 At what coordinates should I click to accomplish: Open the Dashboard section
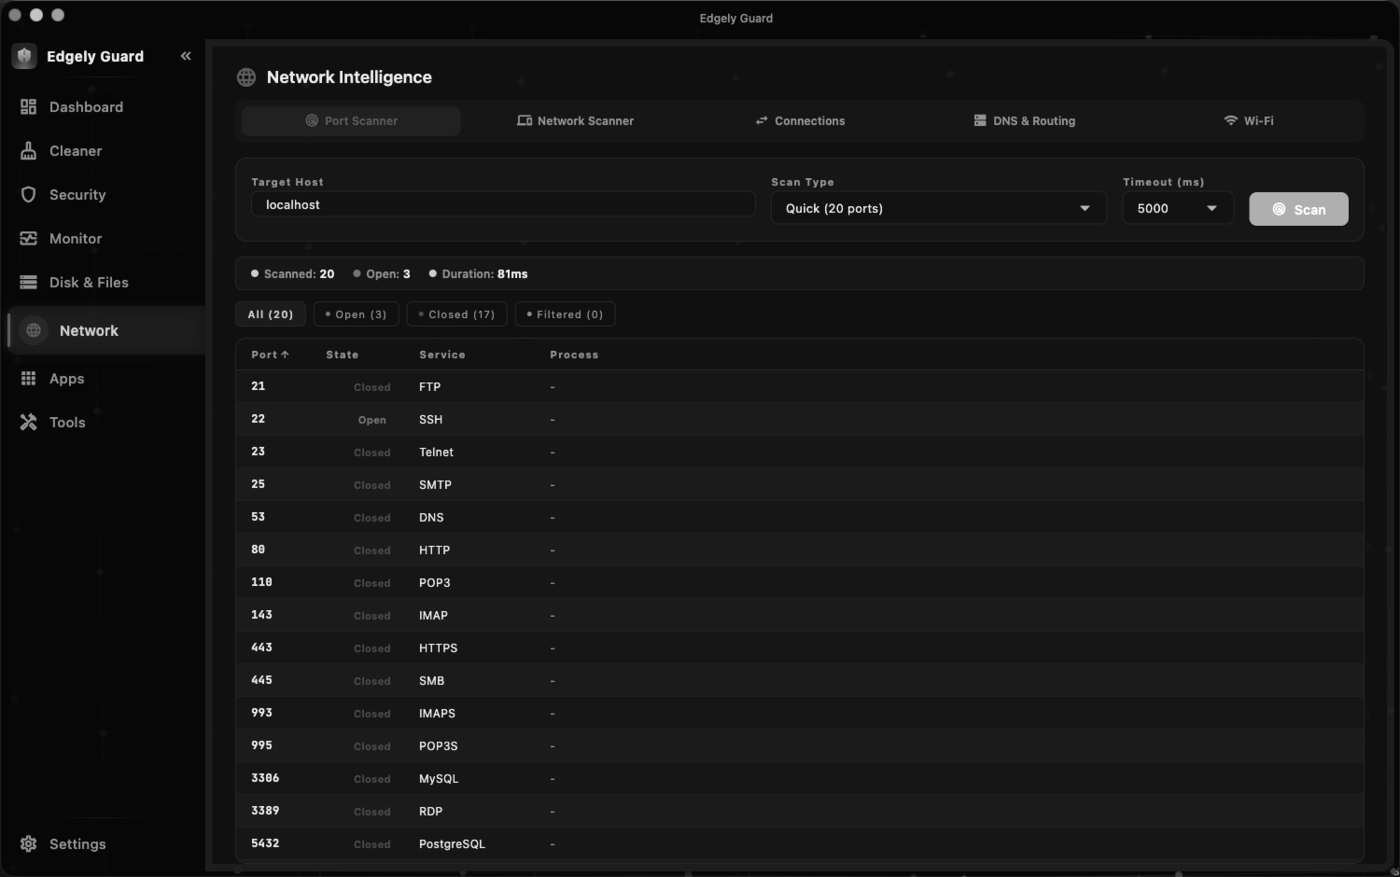click(x=105, y=107)
